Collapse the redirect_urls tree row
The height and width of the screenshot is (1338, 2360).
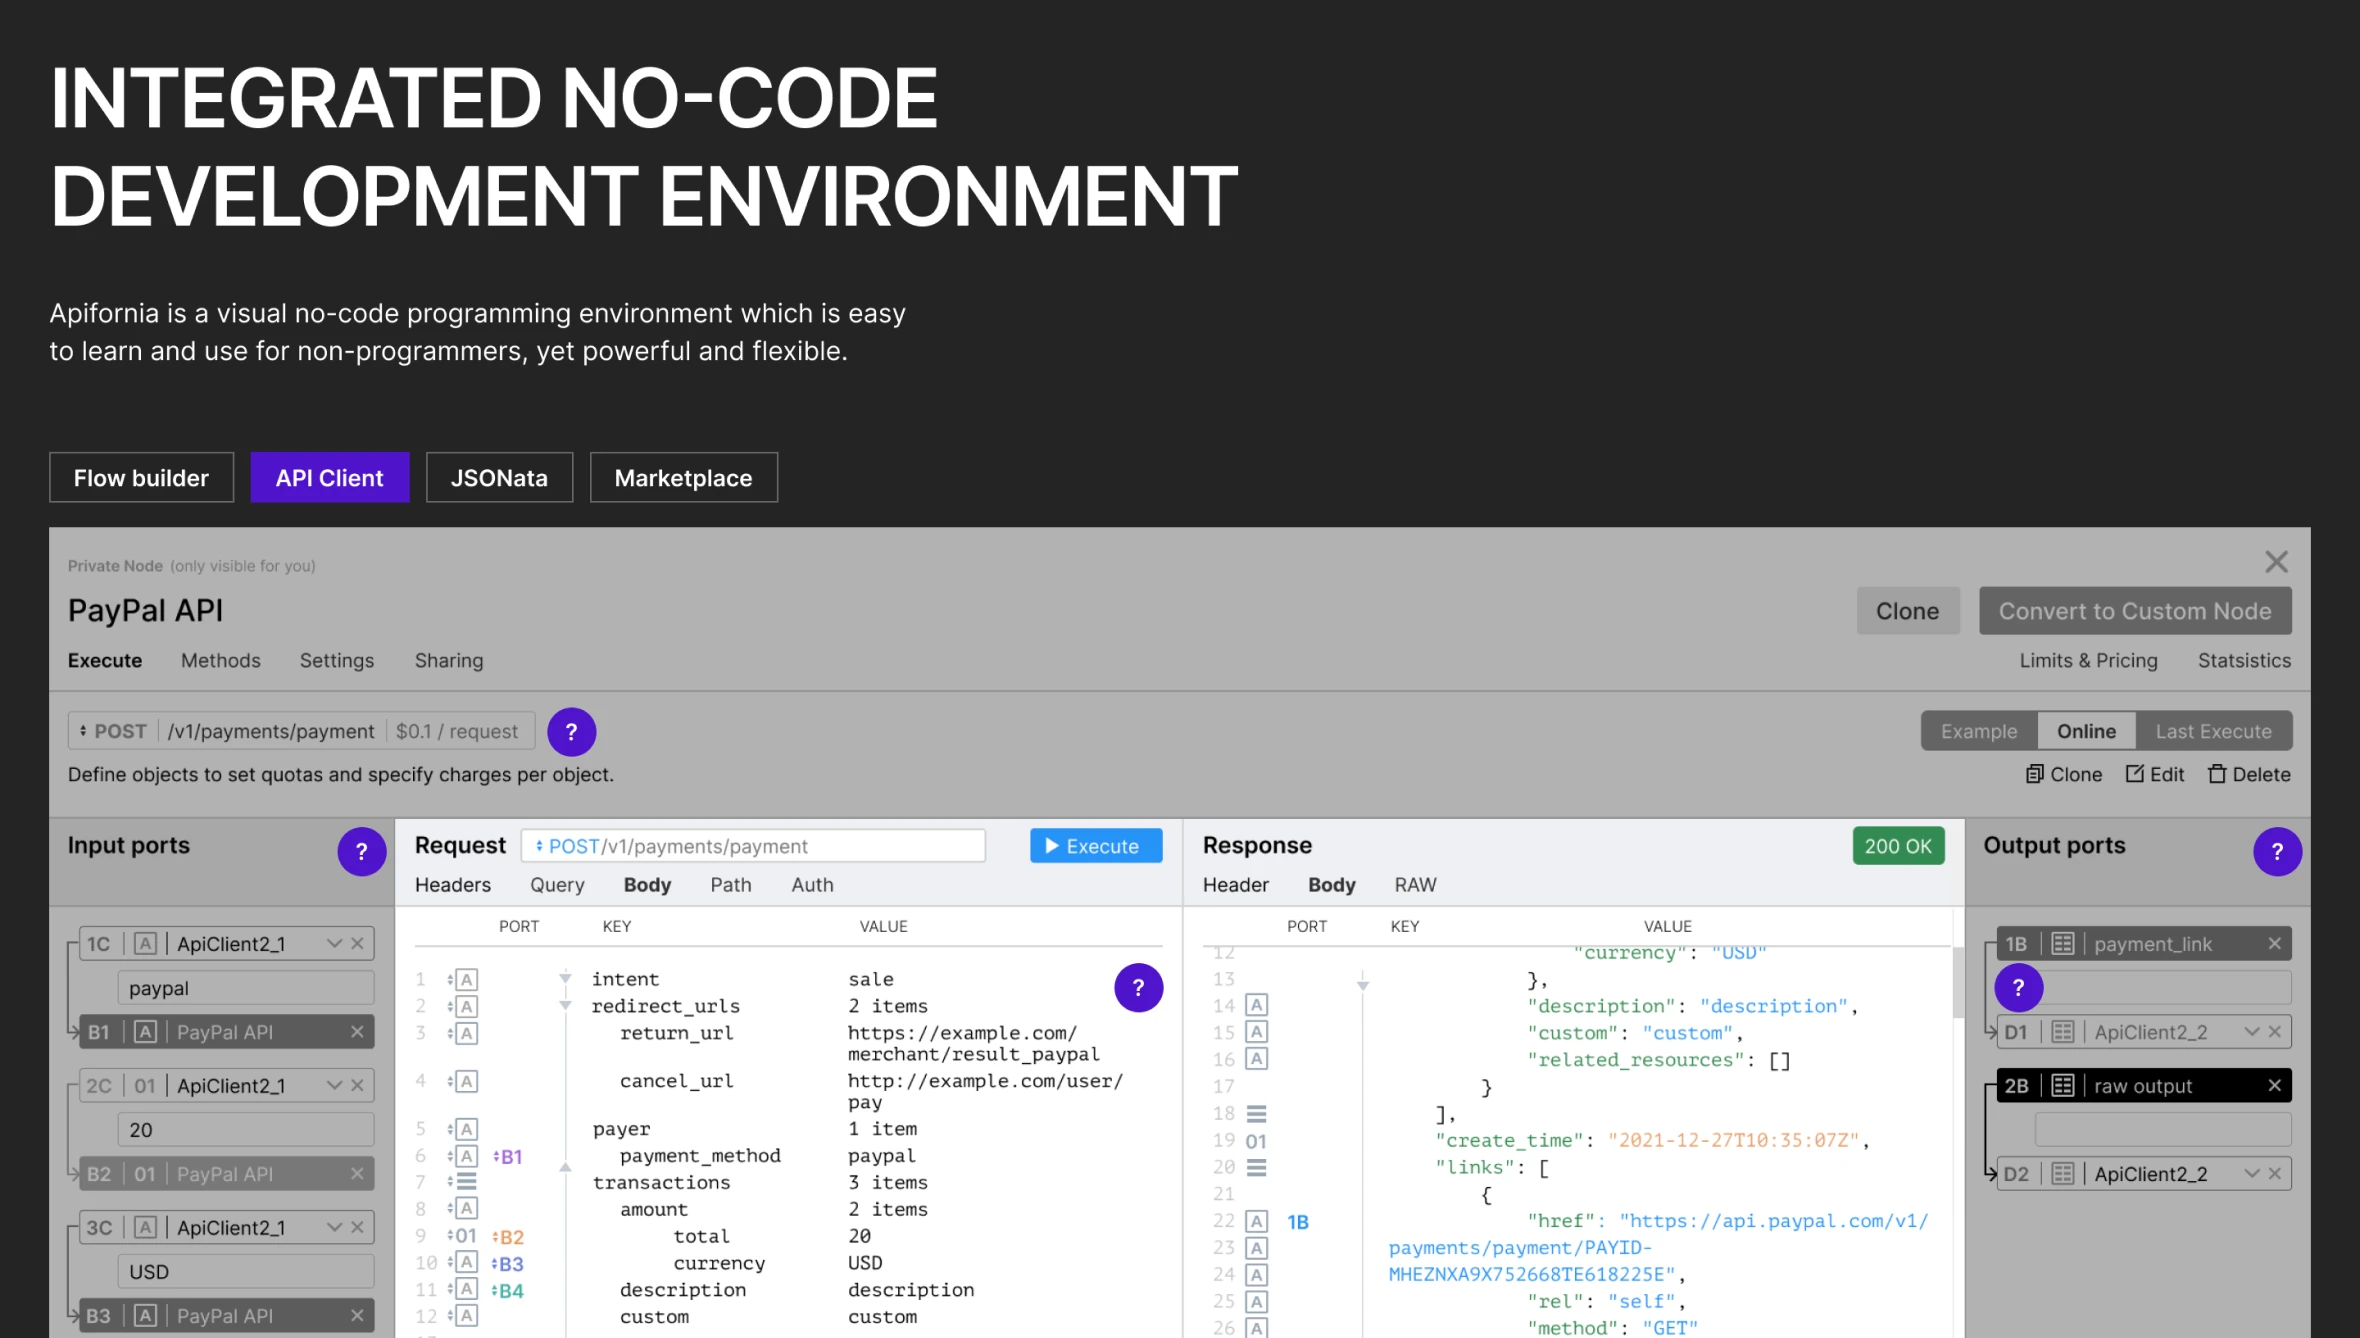[x=565, y=1005]
